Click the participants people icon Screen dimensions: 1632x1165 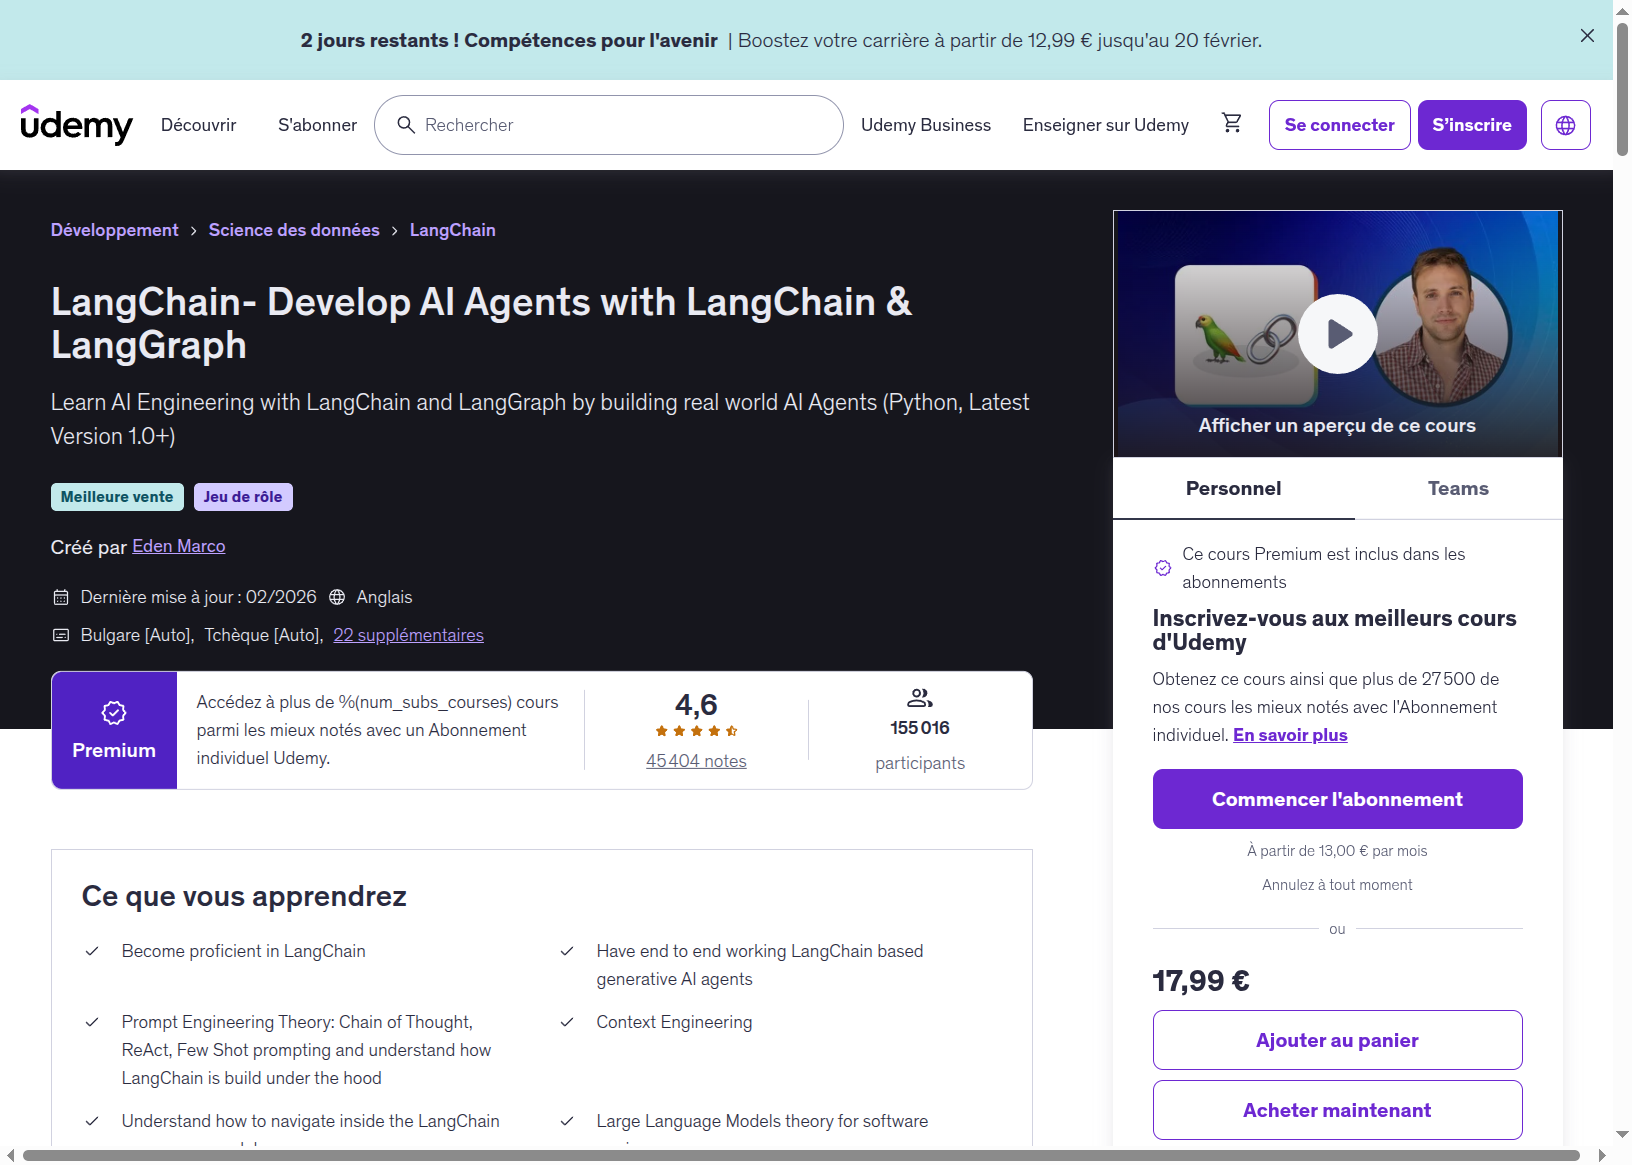[x=920, y=698]
